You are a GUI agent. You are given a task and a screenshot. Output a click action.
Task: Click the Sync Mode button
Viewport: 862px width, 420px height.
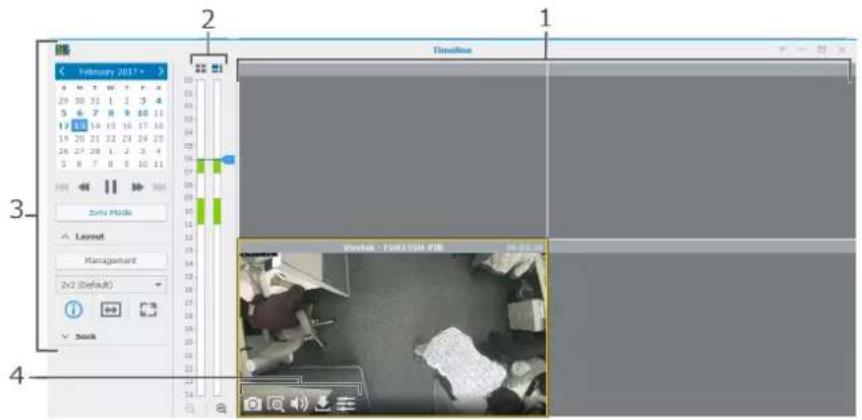pos(111,213)
